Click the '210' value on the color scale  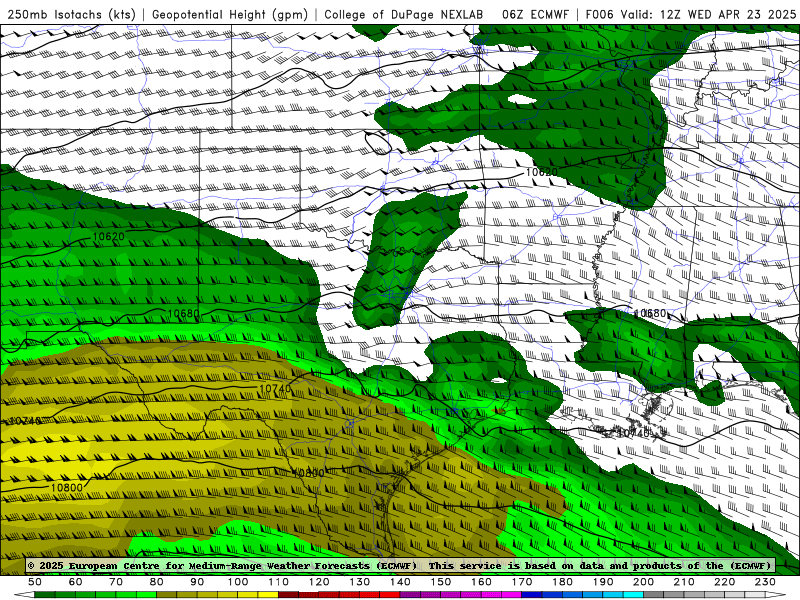pyautogui.click(x=684, y=582)
